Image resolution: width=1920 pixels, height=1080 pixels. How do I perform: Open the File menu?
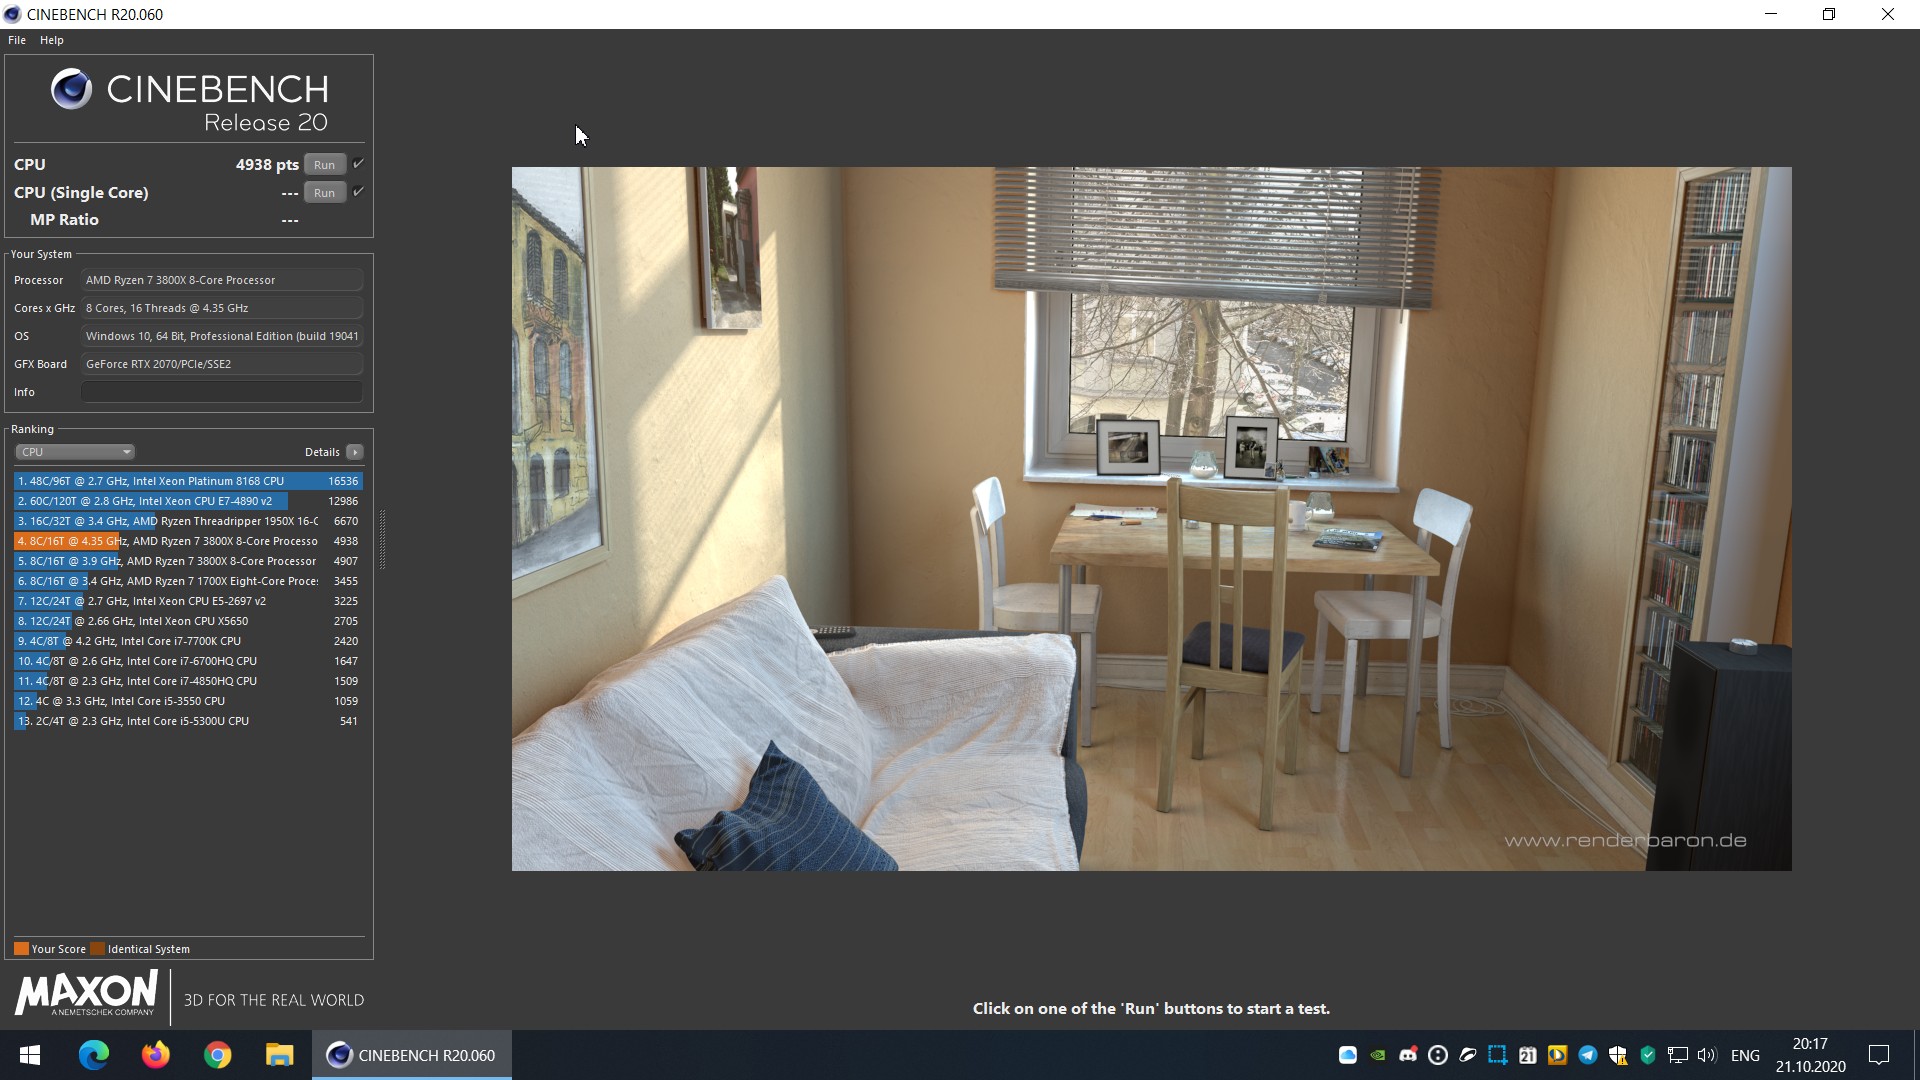coord(17,40)
